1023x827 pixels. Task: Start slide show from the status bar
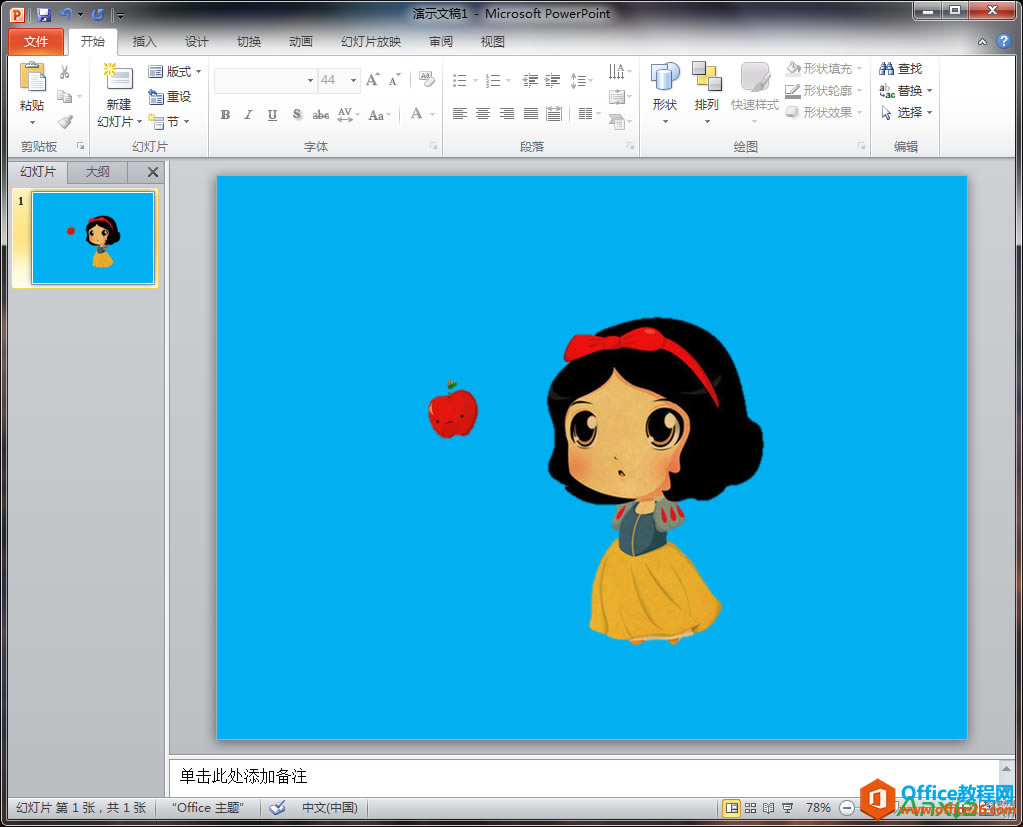tap(787, 808)
